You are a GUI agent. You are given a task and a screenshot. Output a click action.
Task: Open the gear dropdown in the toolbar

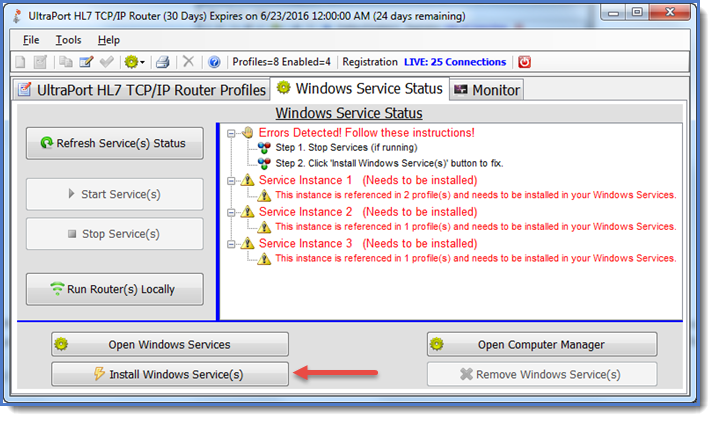[x=134, y=62]
